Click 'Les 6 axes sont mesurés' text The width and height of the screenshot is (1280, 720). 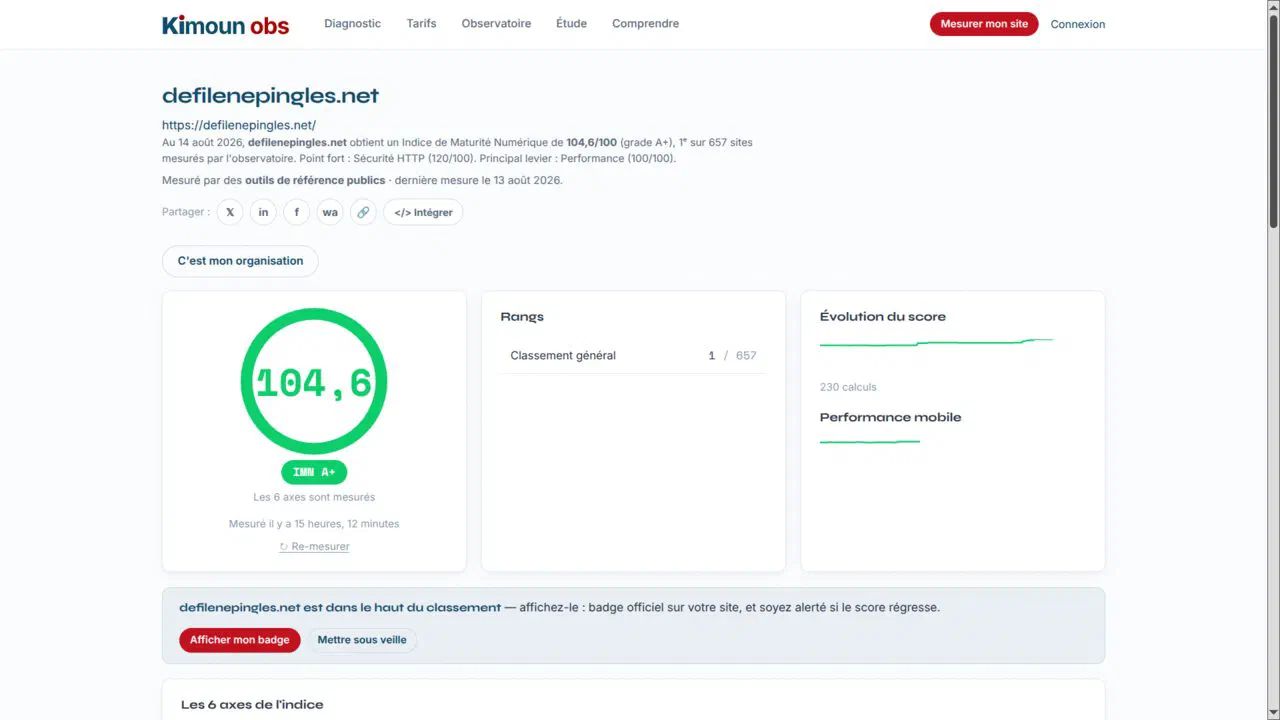coord(314,497)
